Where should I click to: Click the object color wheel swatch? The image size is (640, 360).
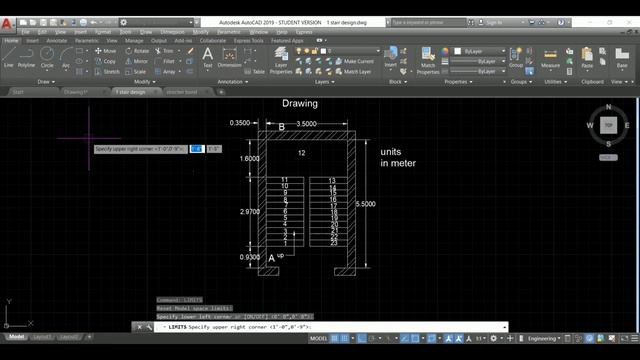(444, 51)
